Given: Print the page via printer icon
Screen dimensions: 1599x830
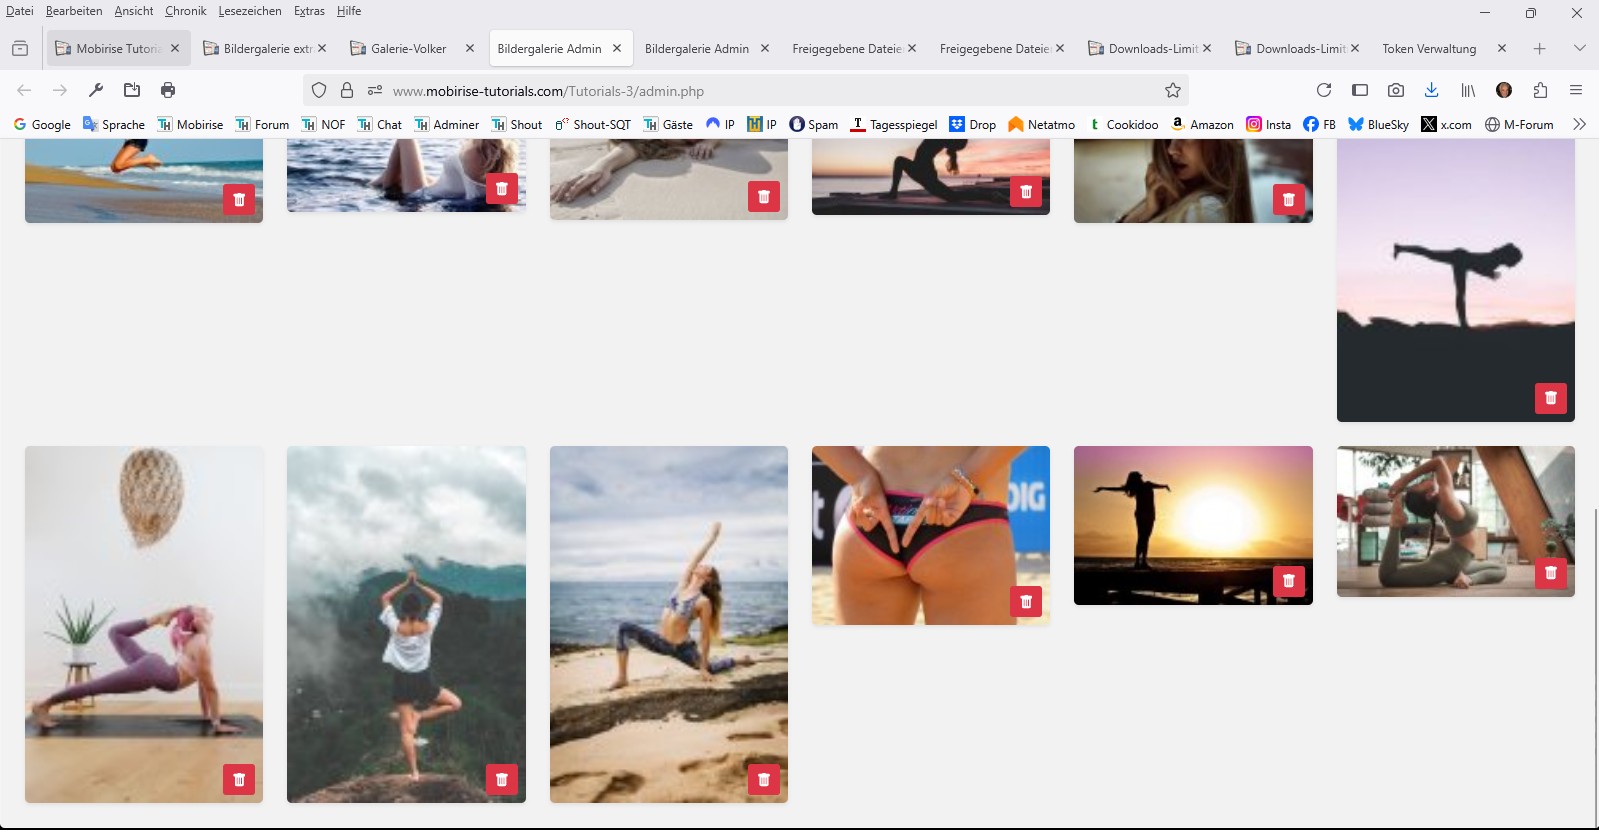Looking at the screenshot, I should 168,90.
